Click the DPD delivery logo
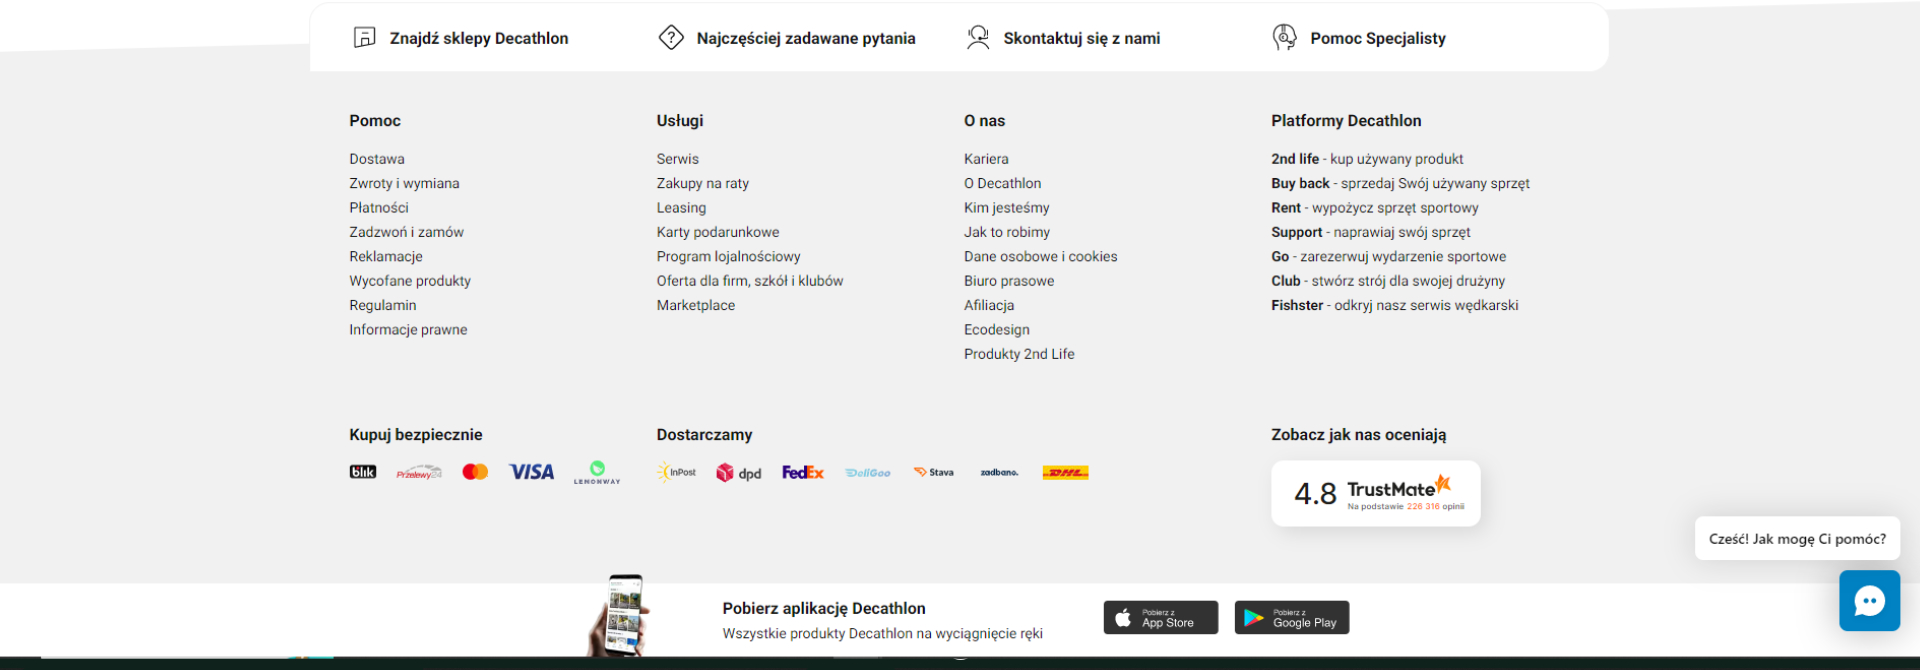This screenshot has width=1920, height=670. [739, 473]
